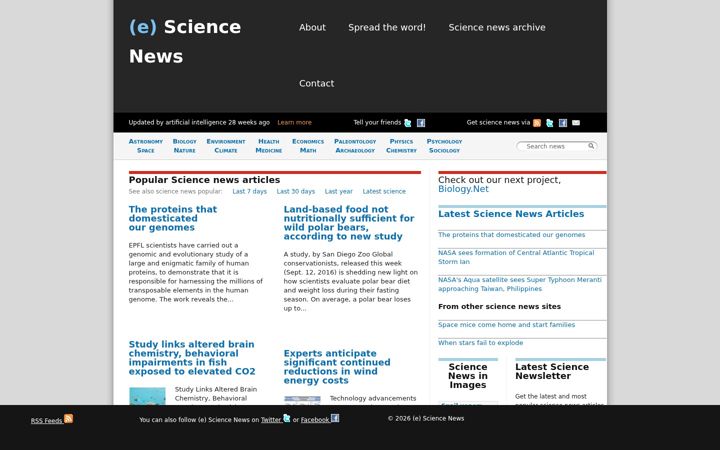The width and height of the screenshot is (720, 450).
Task: Click the magnifier icon in search box
Action: (591, 146)
